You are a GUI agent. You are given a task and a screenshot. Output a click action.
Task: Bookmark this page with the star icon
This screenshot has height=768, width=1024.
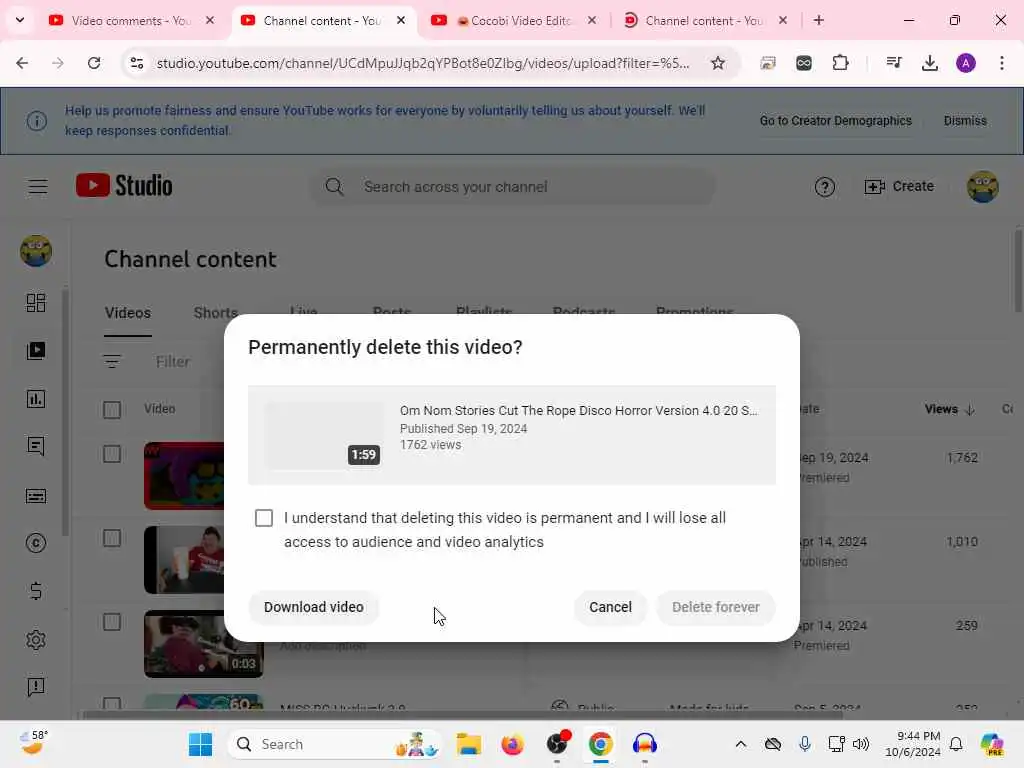coord(718,63)
